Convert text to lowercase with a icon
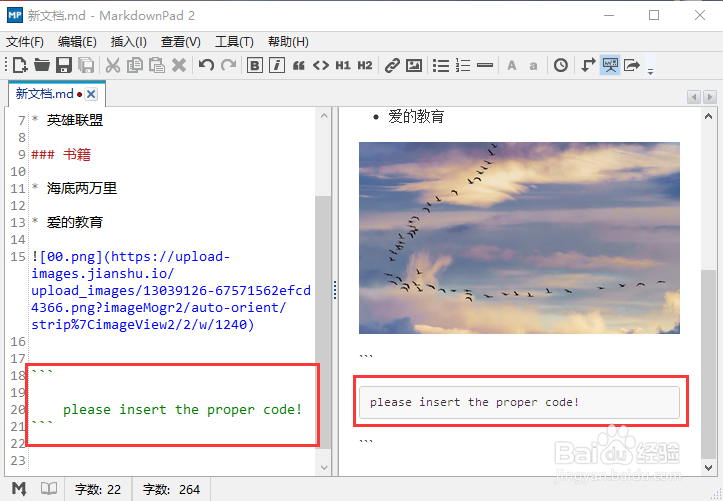Viewport: 723px width, 501px height. pyautogui.click(x=533, y=66)
